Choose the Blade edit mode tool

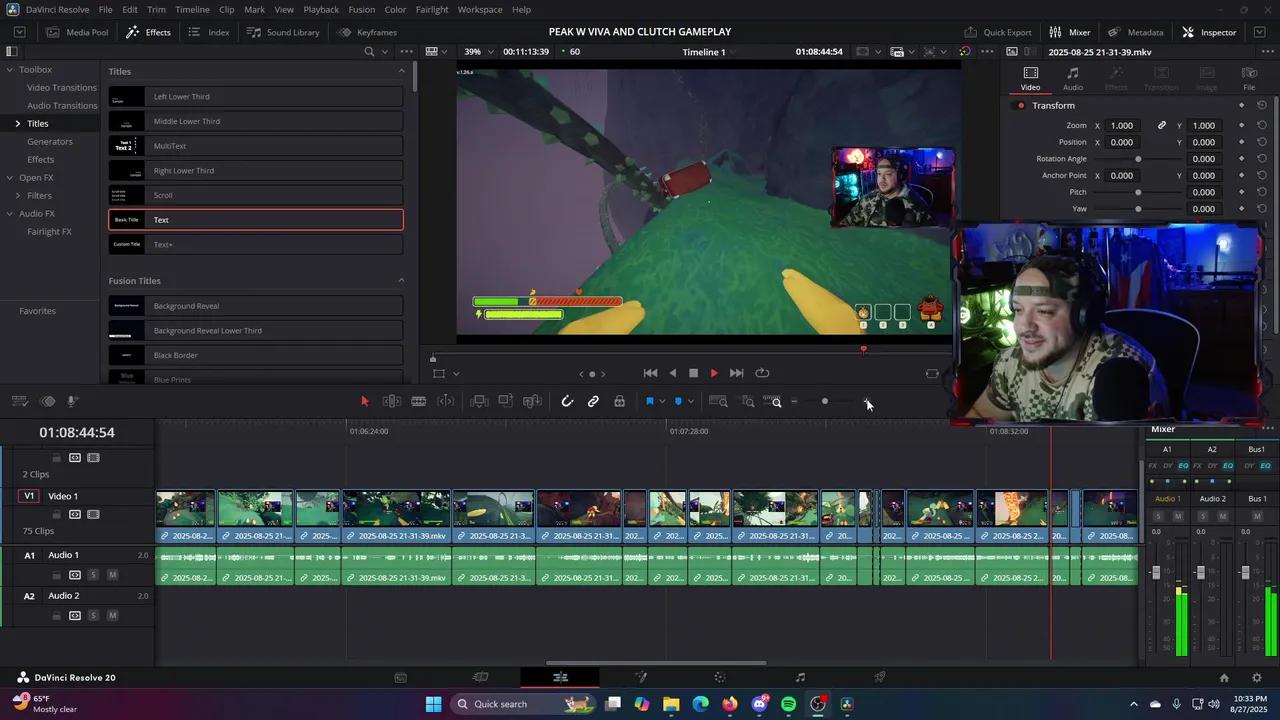coord(419,401)
